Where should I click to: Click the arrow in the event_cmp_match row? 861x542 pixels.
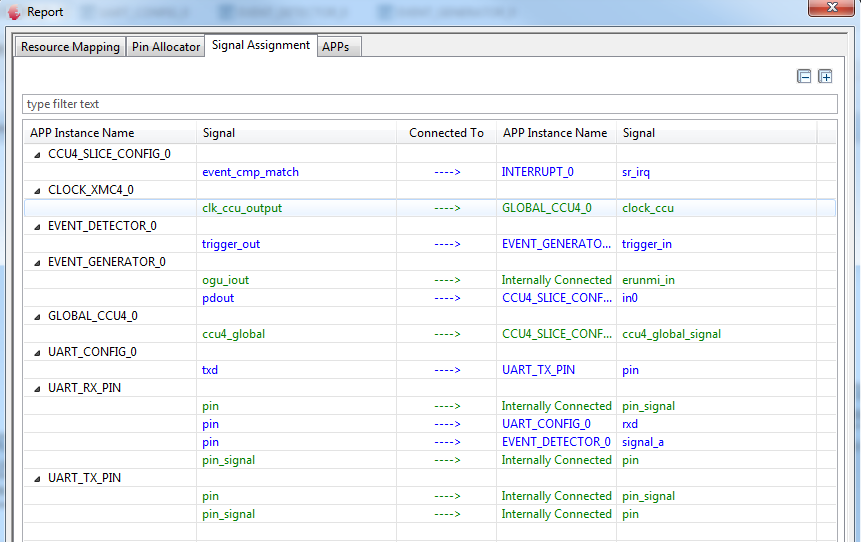pos(447,172)
